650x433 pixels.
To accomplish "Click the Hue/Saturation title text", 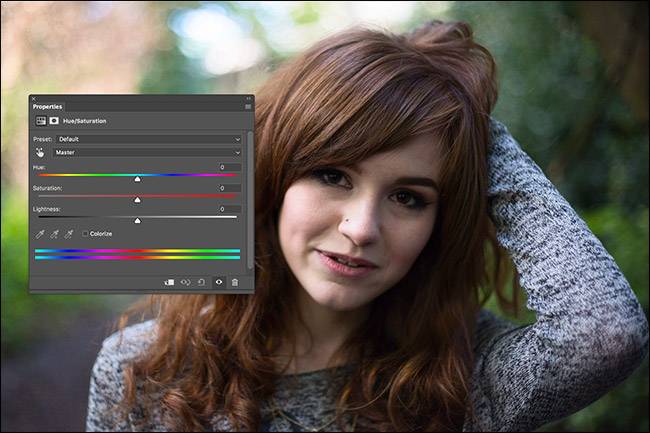I will [x=85, y=121].
